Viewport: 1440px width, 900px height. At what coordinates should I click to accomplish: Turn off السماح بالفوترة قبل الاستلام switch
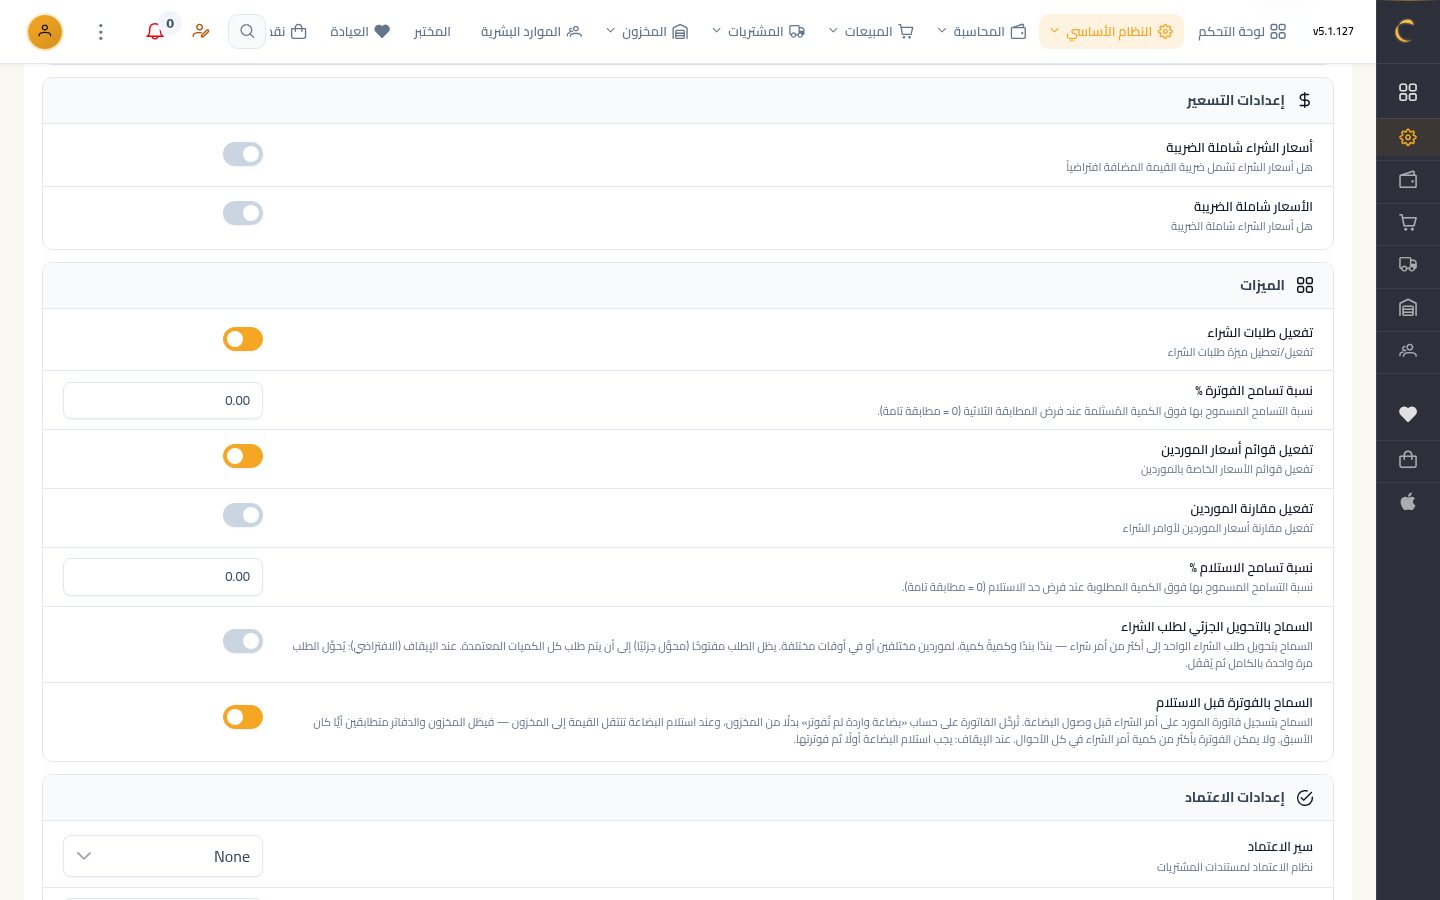point(243,717)
